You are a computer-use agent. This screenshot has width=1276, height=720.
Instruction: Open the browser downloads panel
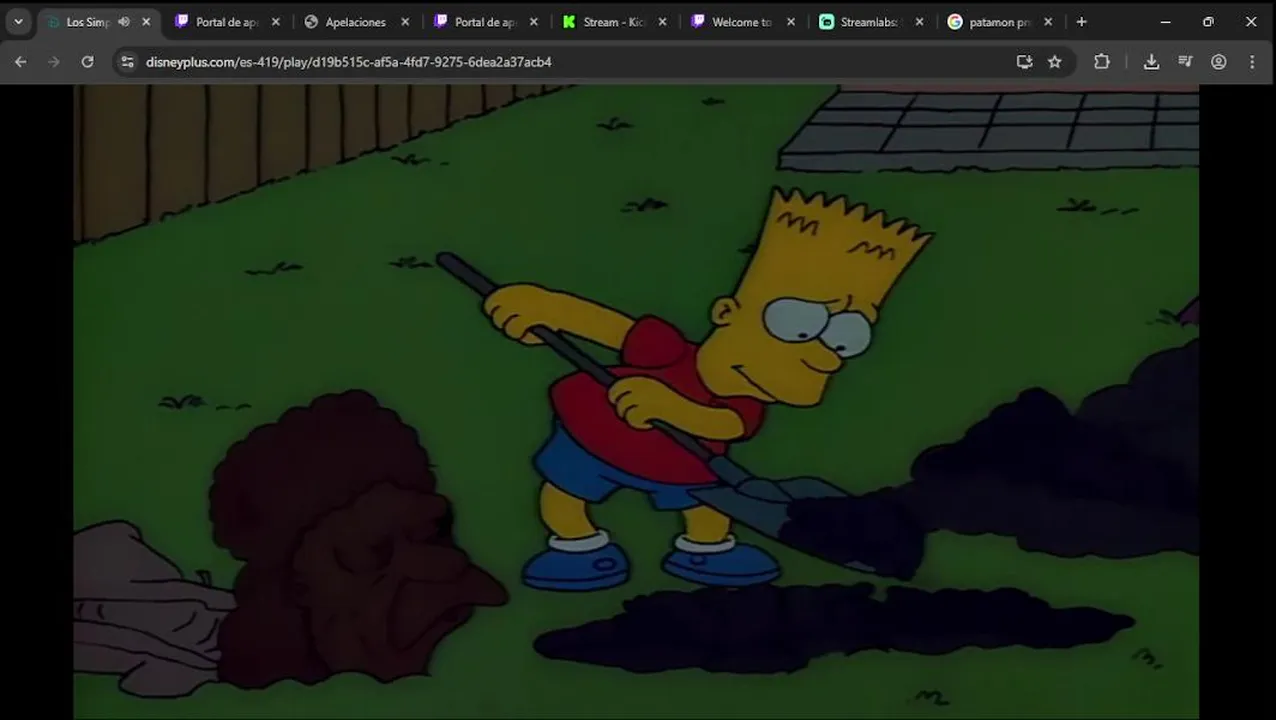1152,62
